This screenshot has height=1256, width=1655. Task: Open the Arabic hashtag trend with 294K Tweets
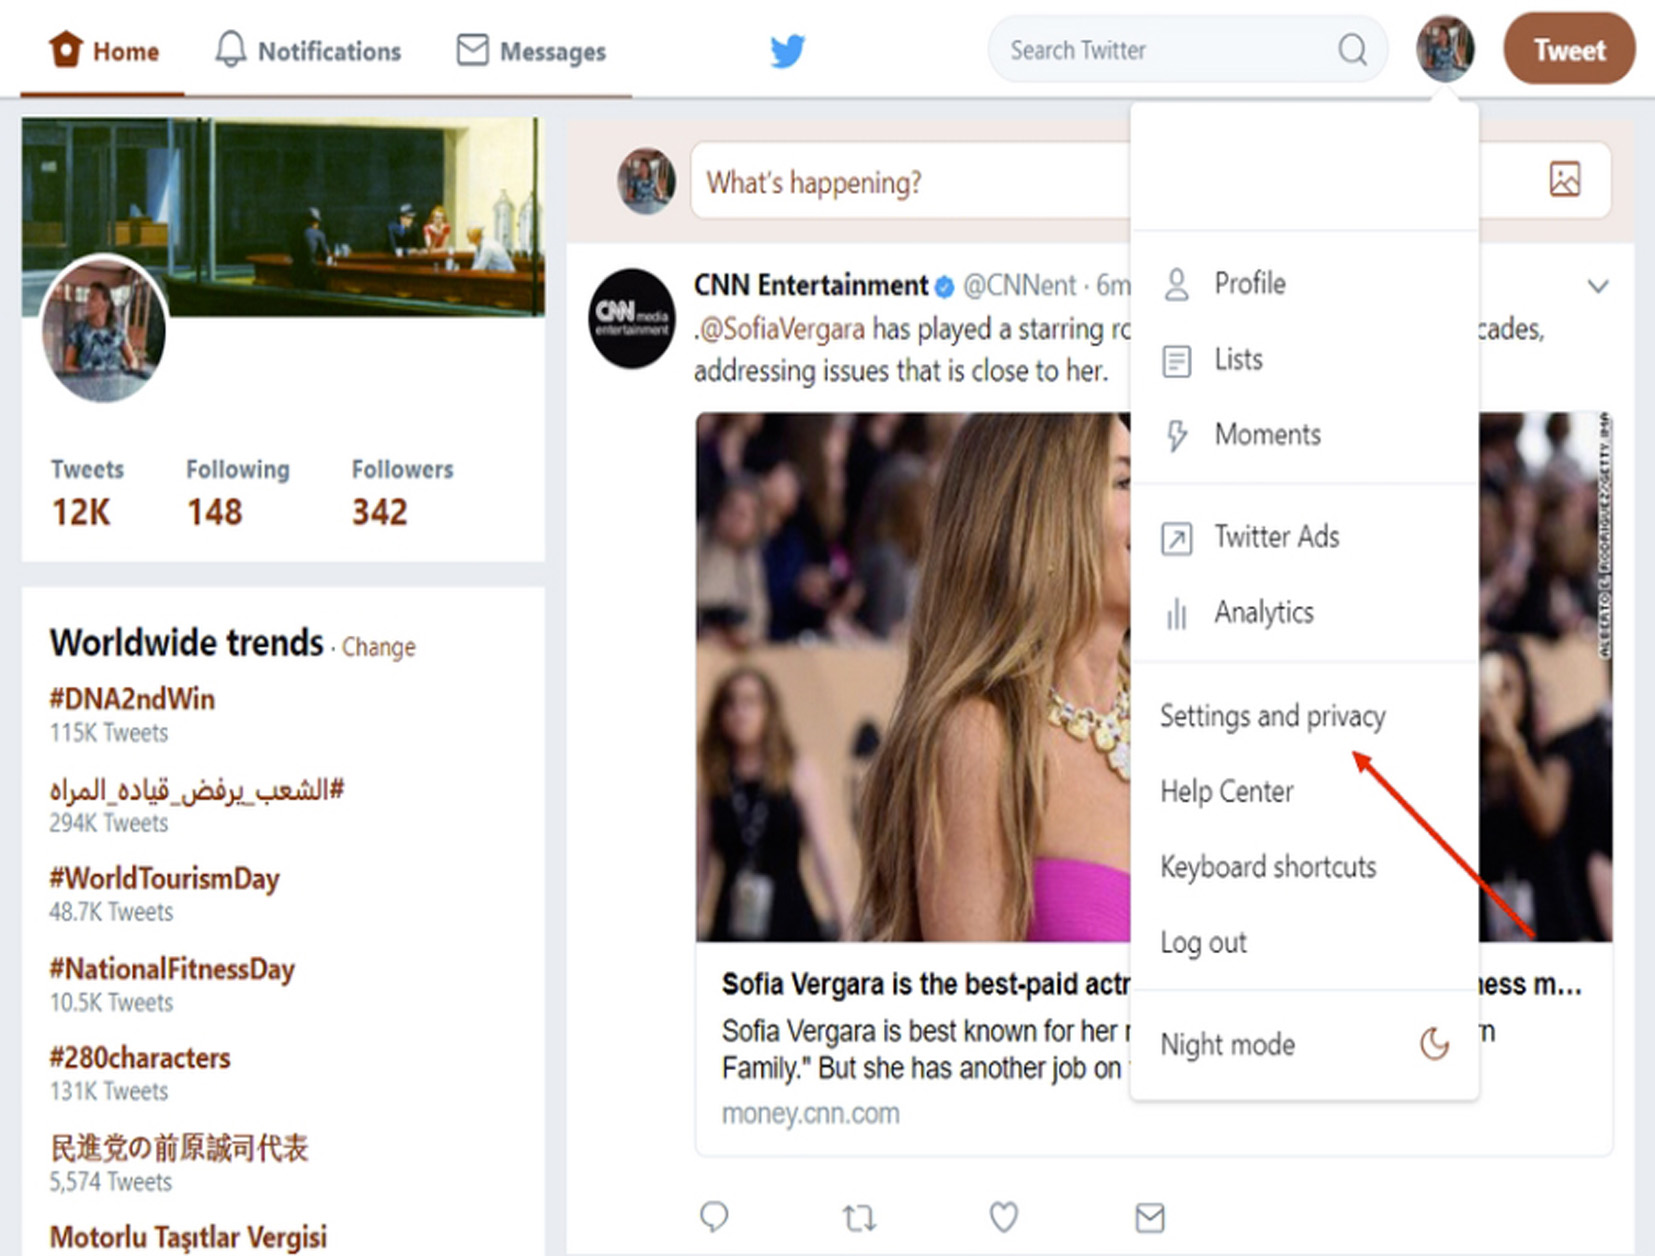tap(197, 790)
